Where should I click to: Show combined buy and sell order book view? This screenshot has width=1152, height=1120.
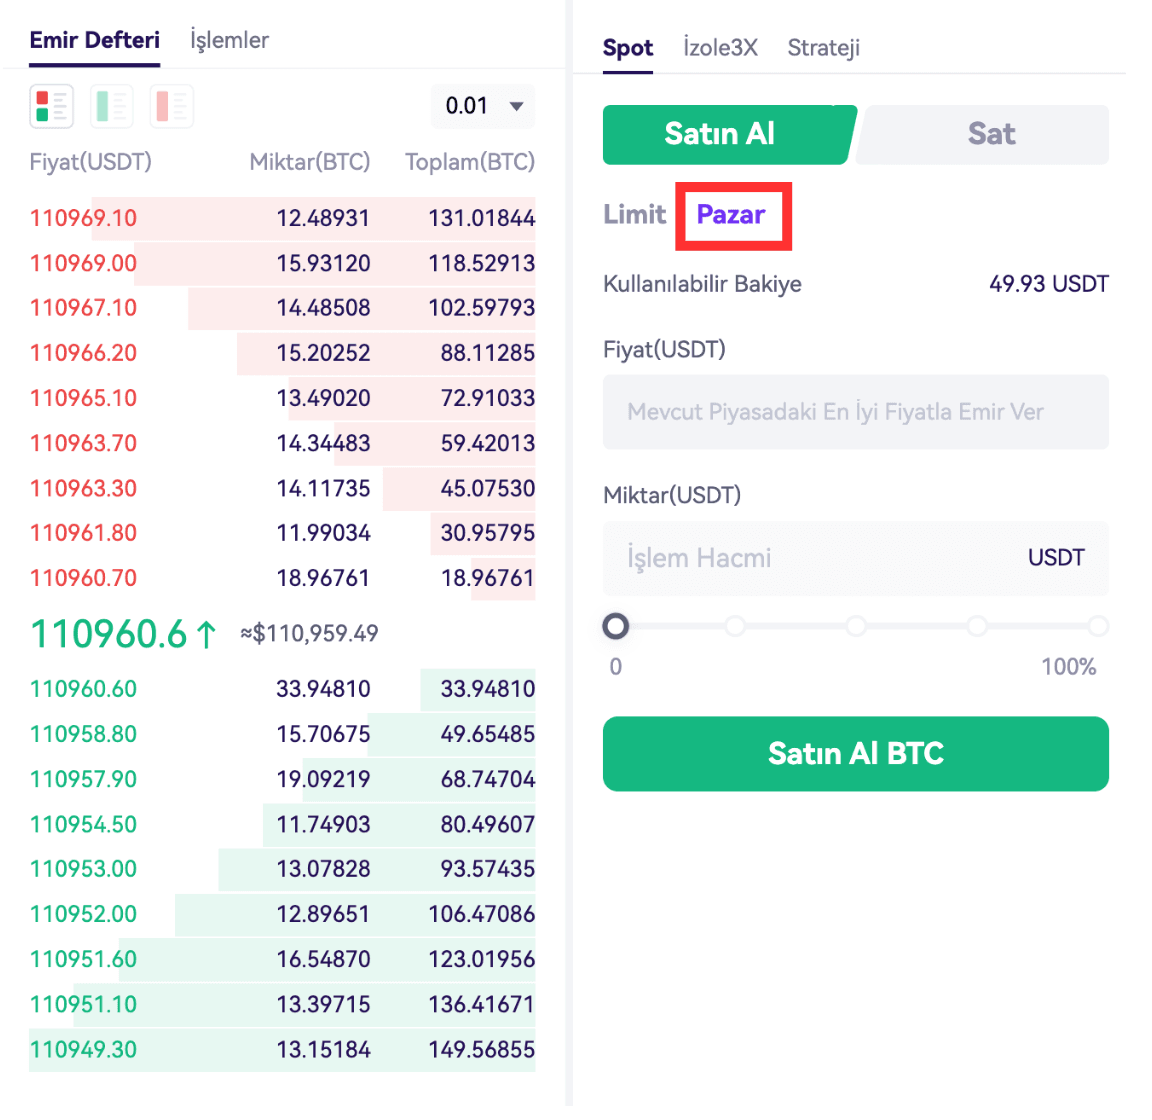(52, 106)
